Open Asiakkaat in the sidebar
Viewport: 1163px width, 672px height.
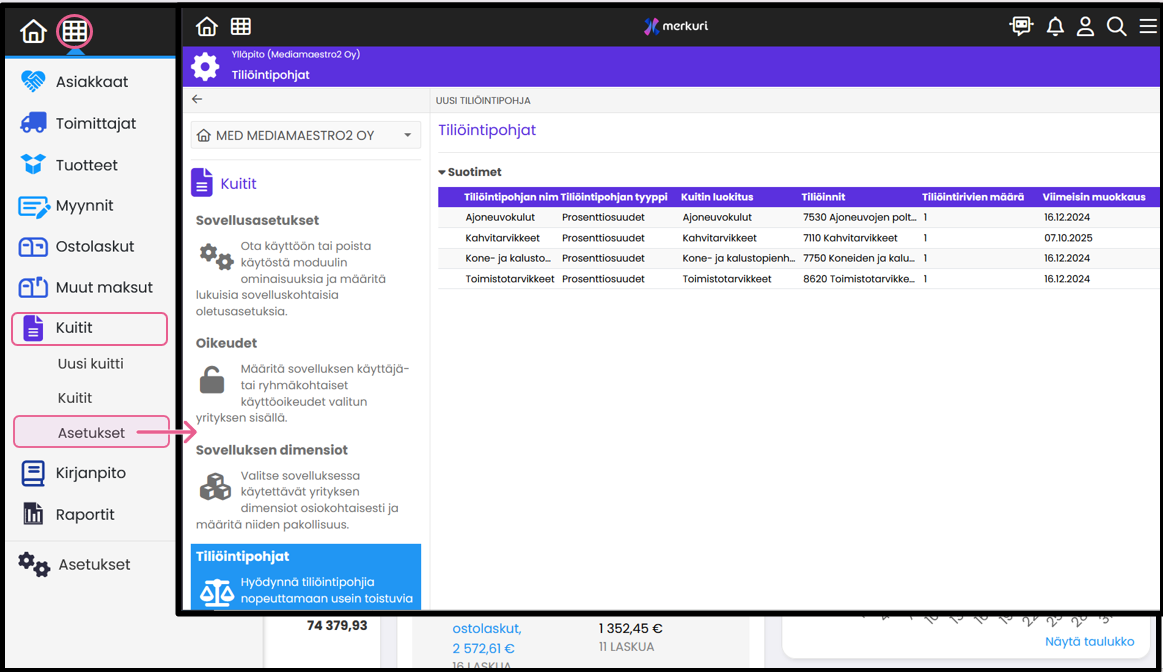(91, 82)
